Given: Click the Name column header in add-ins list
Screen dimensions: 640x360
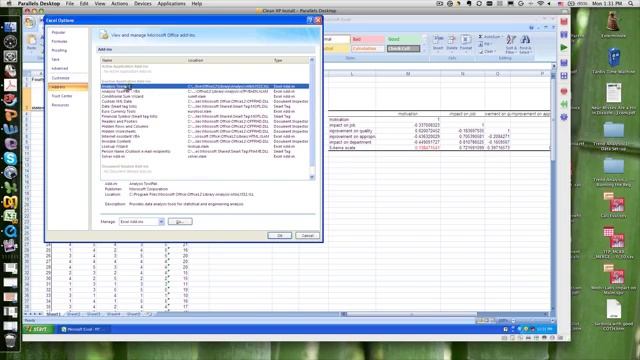Looking at the screenshot, I should pyautogui.click(x=143, y=60).
